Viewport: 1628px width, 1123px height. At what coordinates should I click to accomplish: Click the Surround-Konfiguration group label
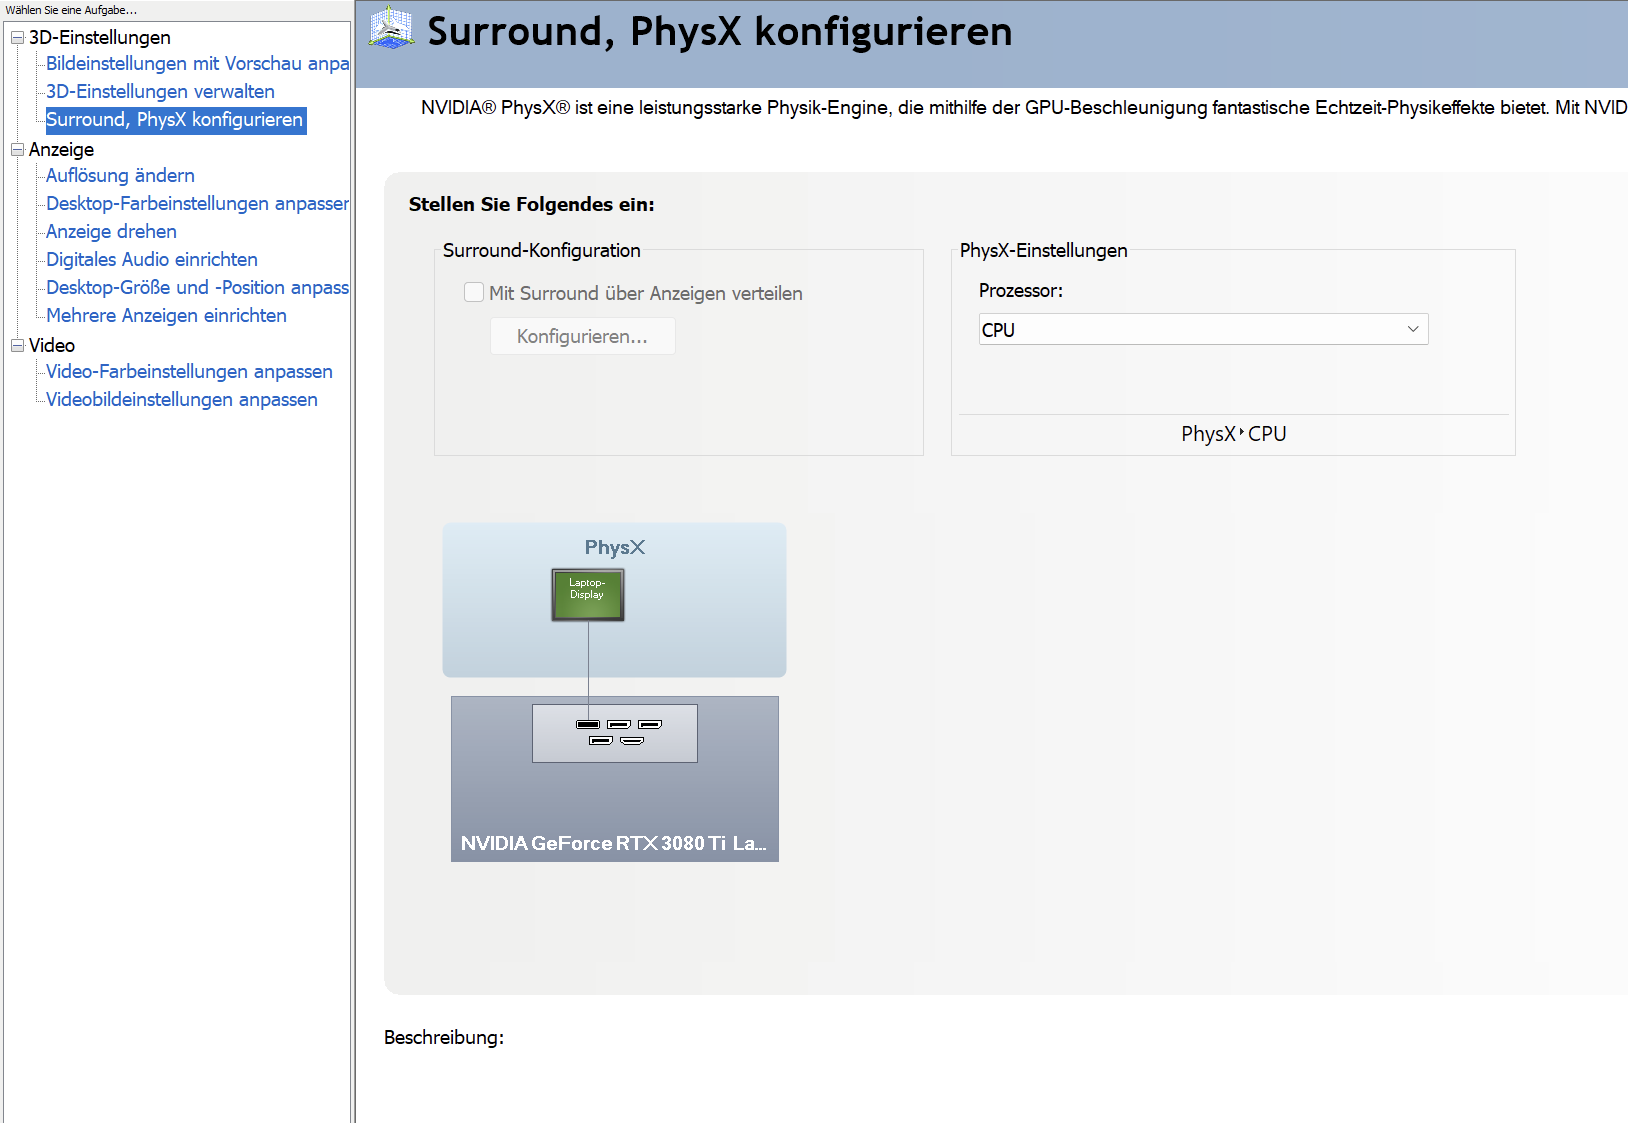coord(541,250)
